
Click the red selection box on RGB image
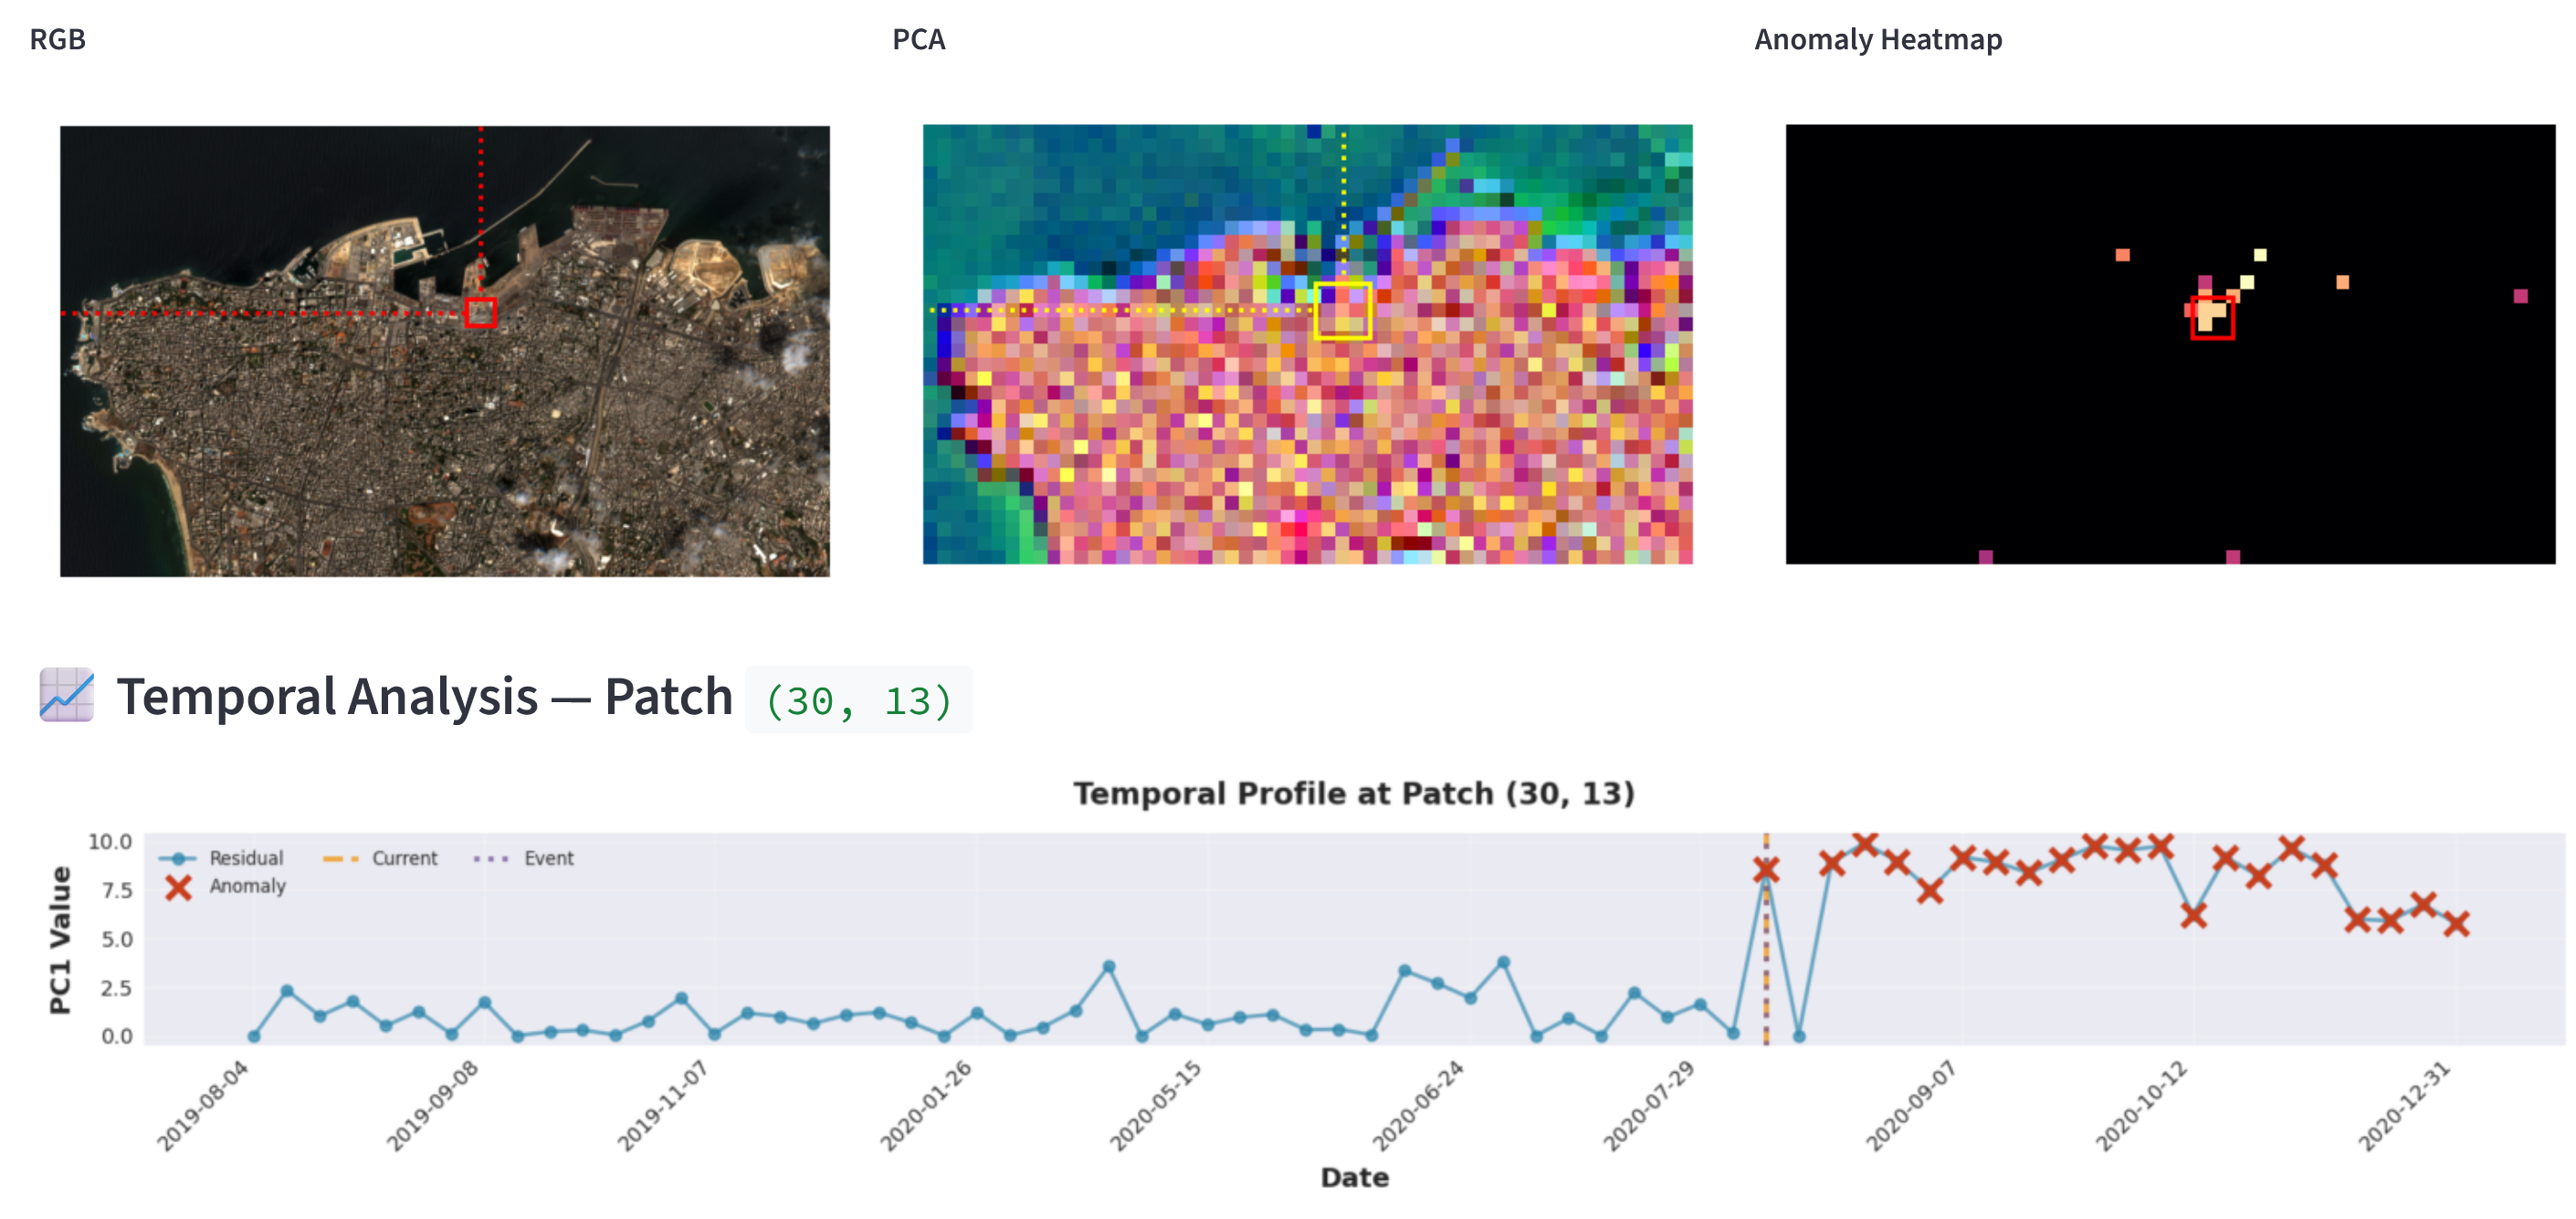[x=480, y=312]
